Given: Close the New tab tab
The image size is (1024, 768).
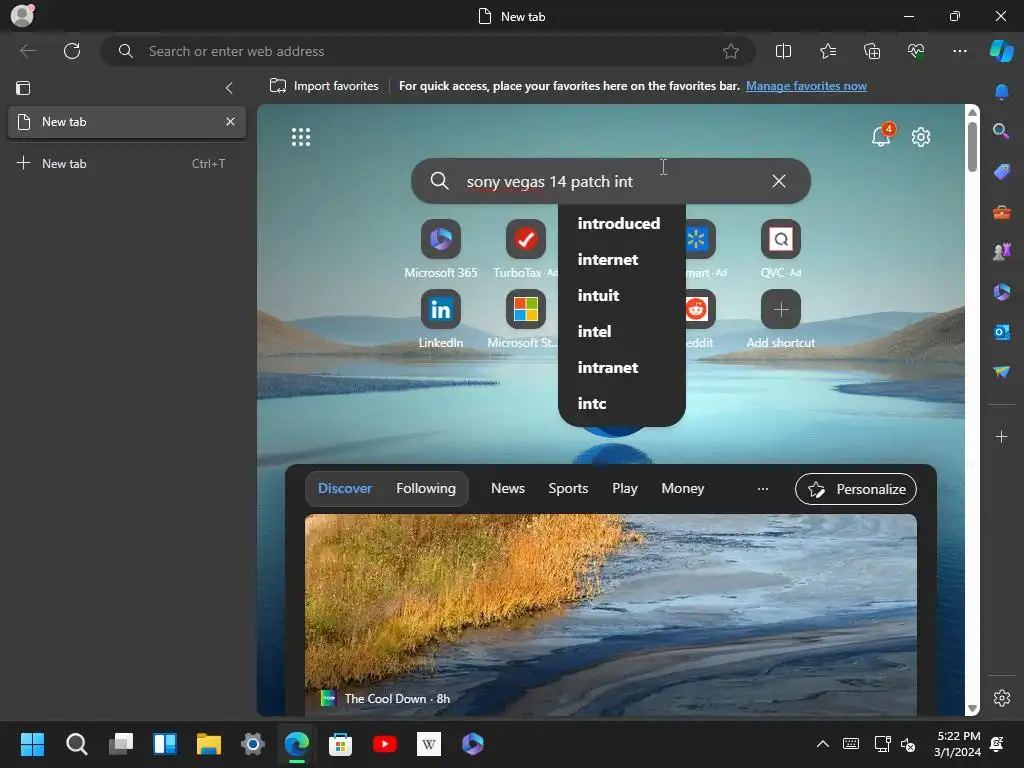Looking at the screenshot, I should (230, 121).
